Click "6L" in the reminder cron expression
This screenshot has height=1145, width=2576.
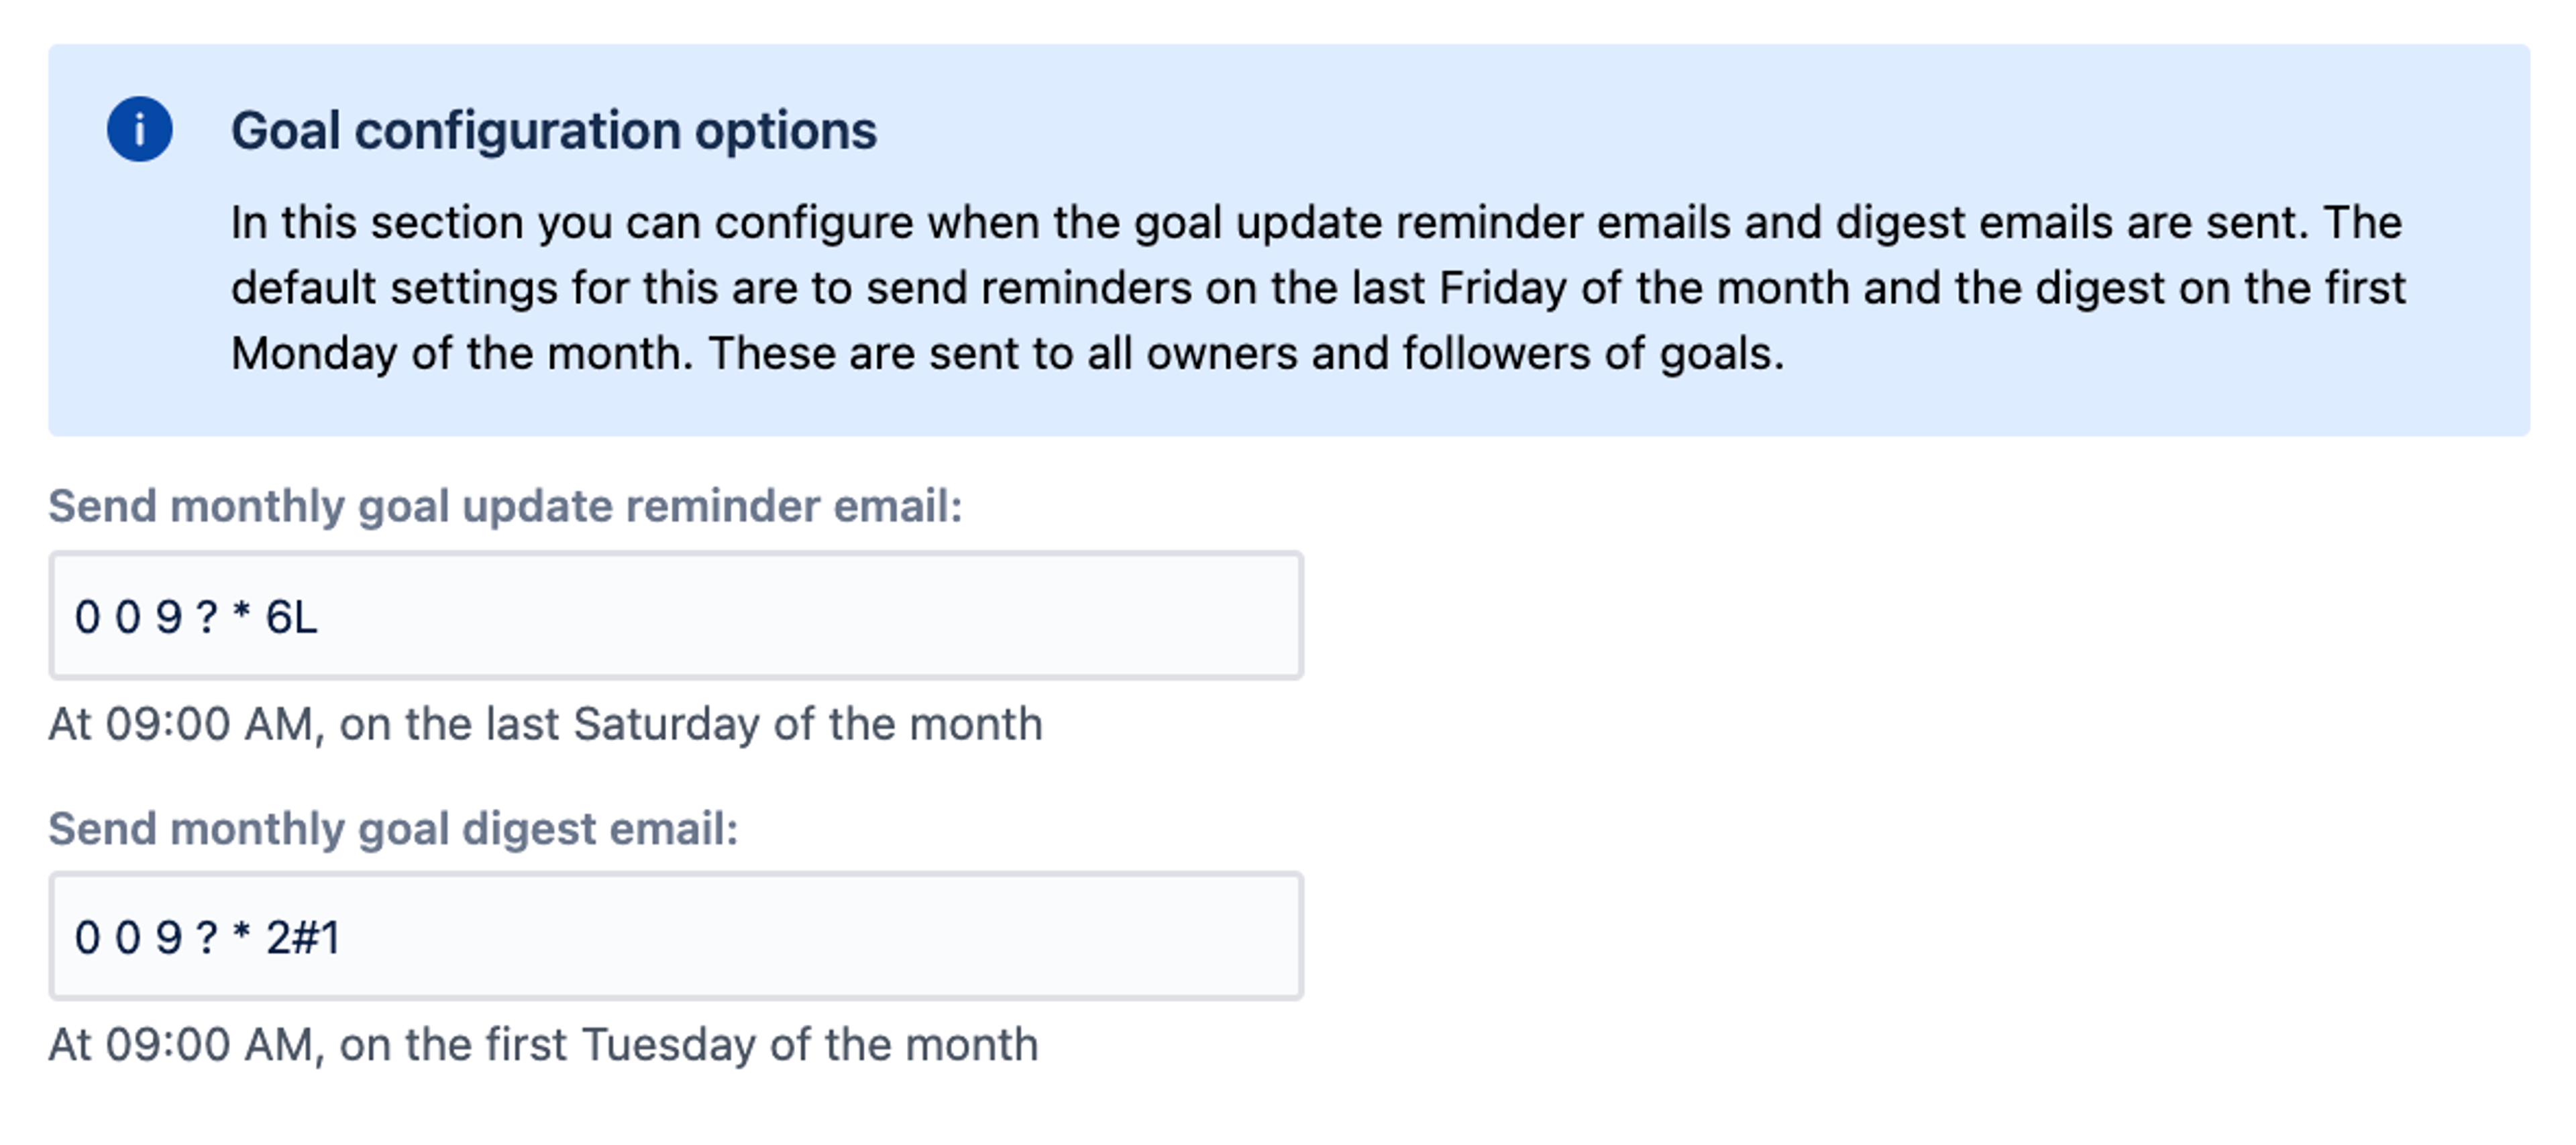tap(291, 617)
